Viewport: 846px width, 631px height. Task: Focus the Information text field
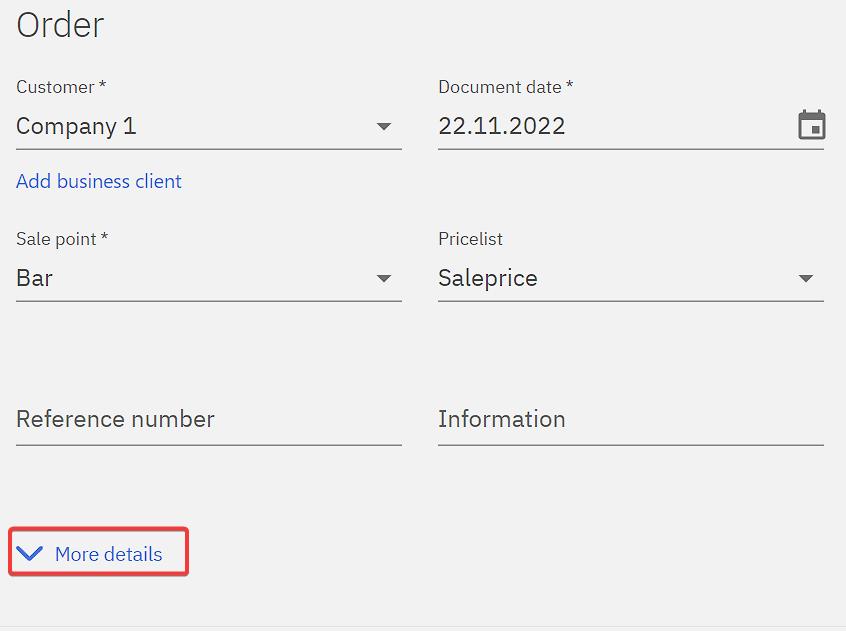pyautogui.click(x=630, y=420)
